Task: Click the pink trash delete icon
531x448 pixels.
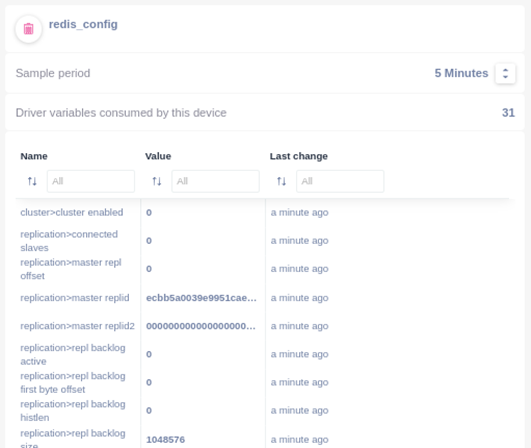Action: click(x=28, y=29)
